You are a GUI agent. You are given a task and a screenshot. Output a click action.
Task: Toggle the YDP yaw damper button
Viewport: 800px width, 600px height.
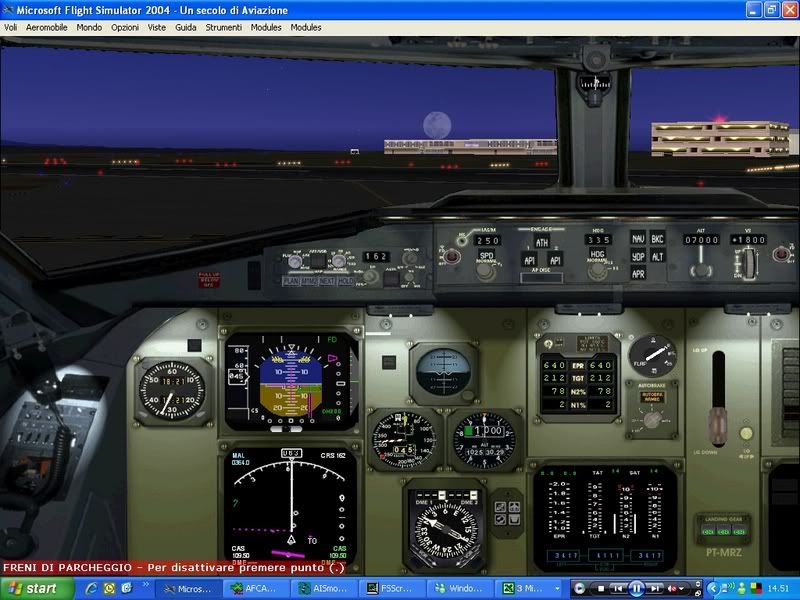638,256
